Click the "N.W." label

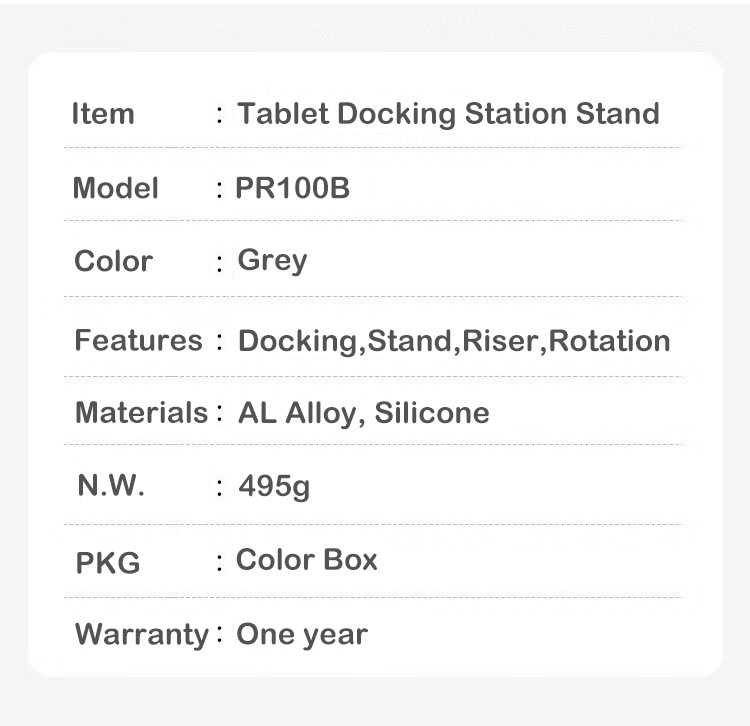(111, 487)
